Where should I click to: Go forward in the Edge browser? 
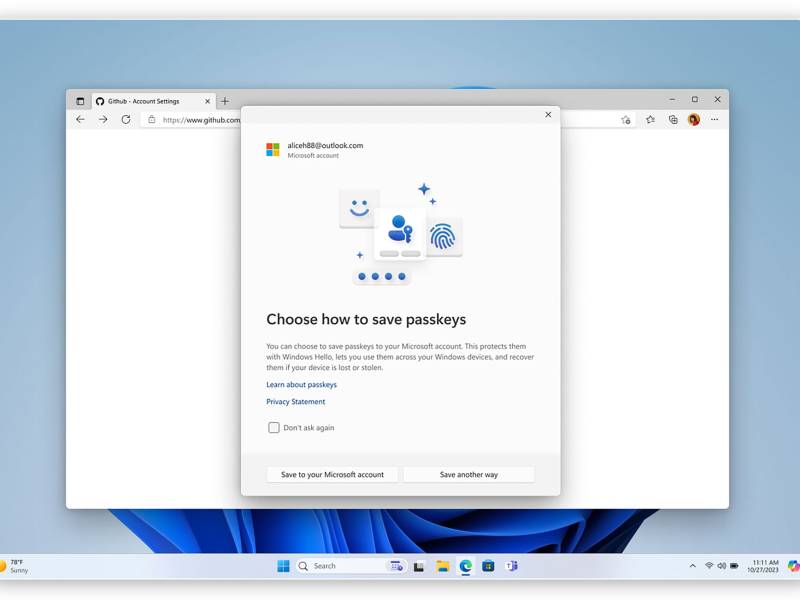coord(103,119)
